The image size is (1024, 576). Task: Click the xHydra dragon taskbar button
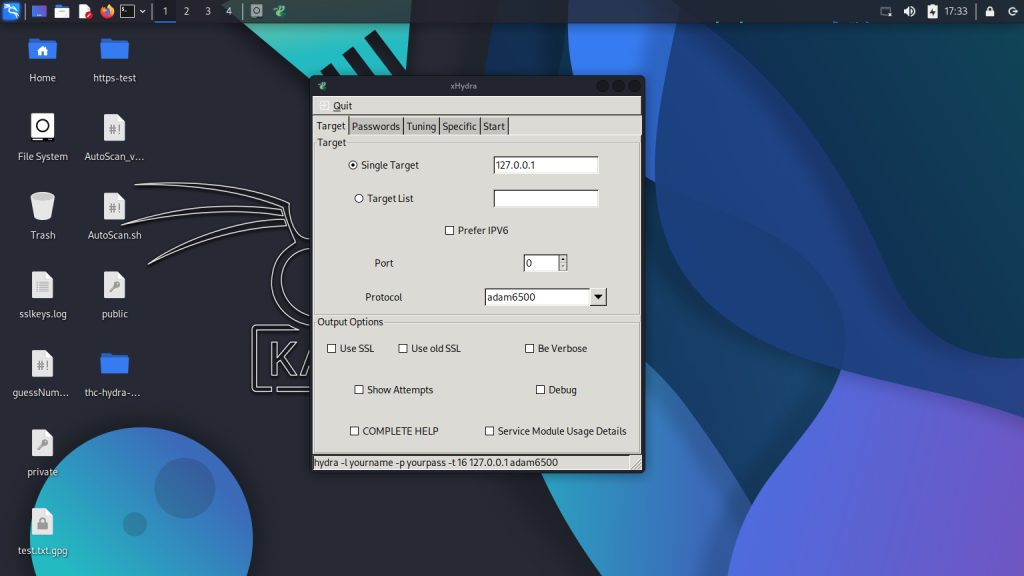click(x=280, y=11)
